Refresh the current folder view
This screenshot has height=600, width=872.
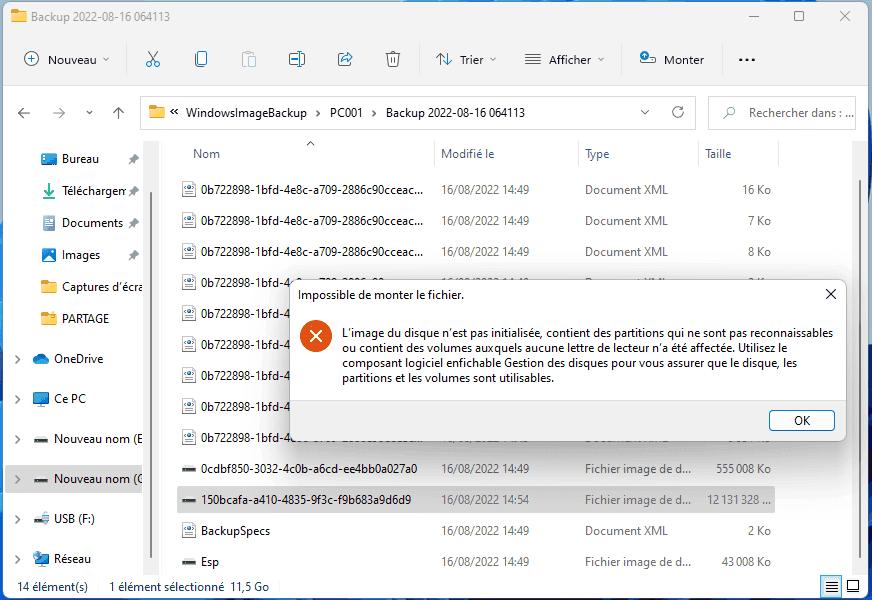point(677,112)
